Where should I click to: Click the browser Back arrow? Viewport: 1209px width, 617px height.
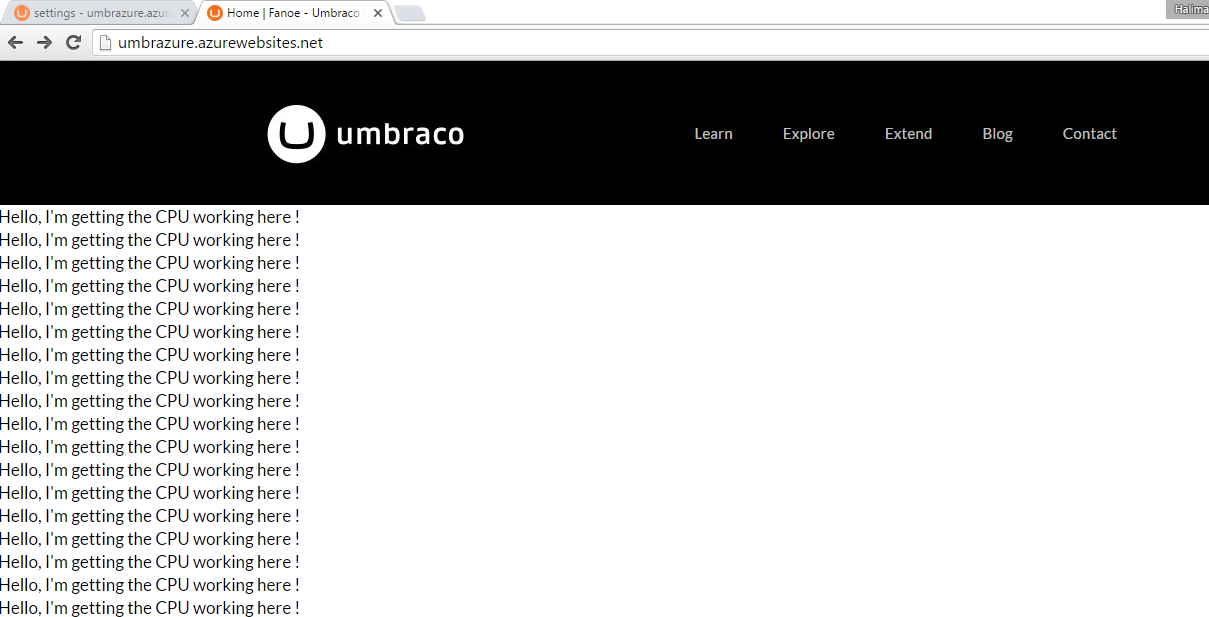coord(15,42)
